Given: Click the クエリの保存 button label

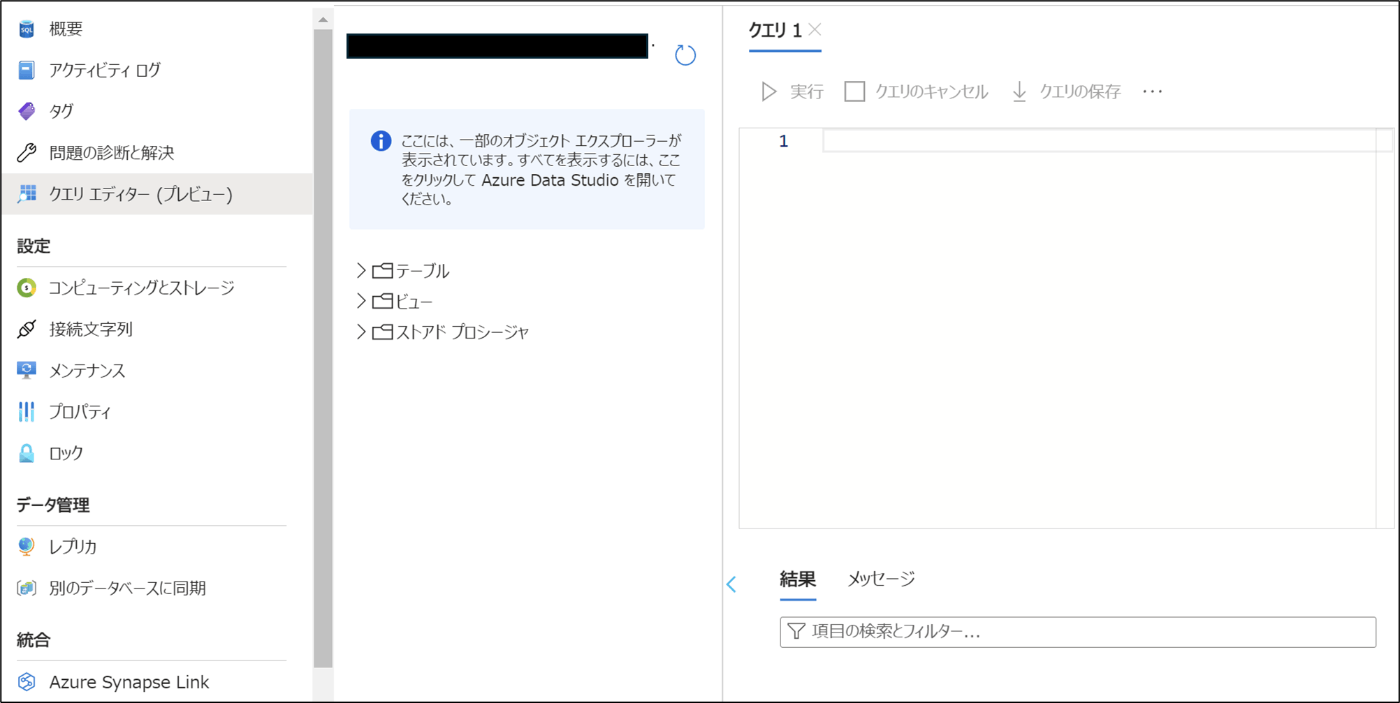Looking at the screenshot, I should coord(1080,92).
